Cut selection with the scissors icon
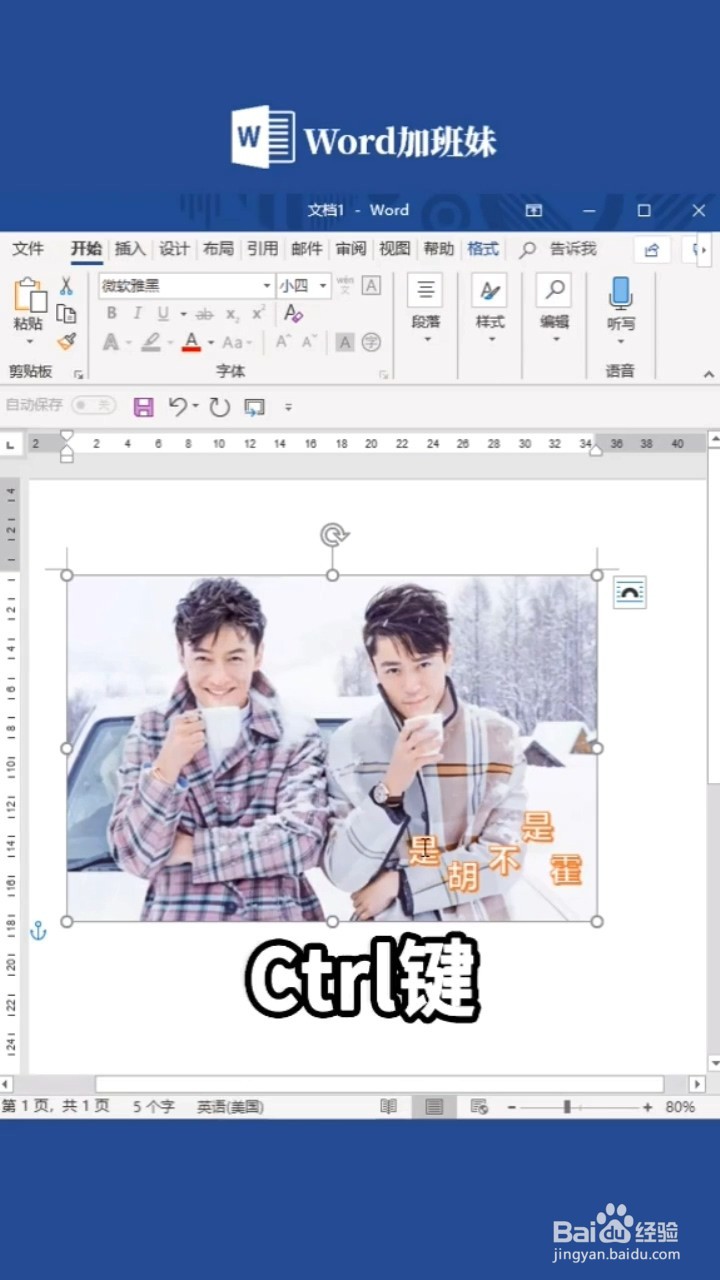 (x=66, y=286)
